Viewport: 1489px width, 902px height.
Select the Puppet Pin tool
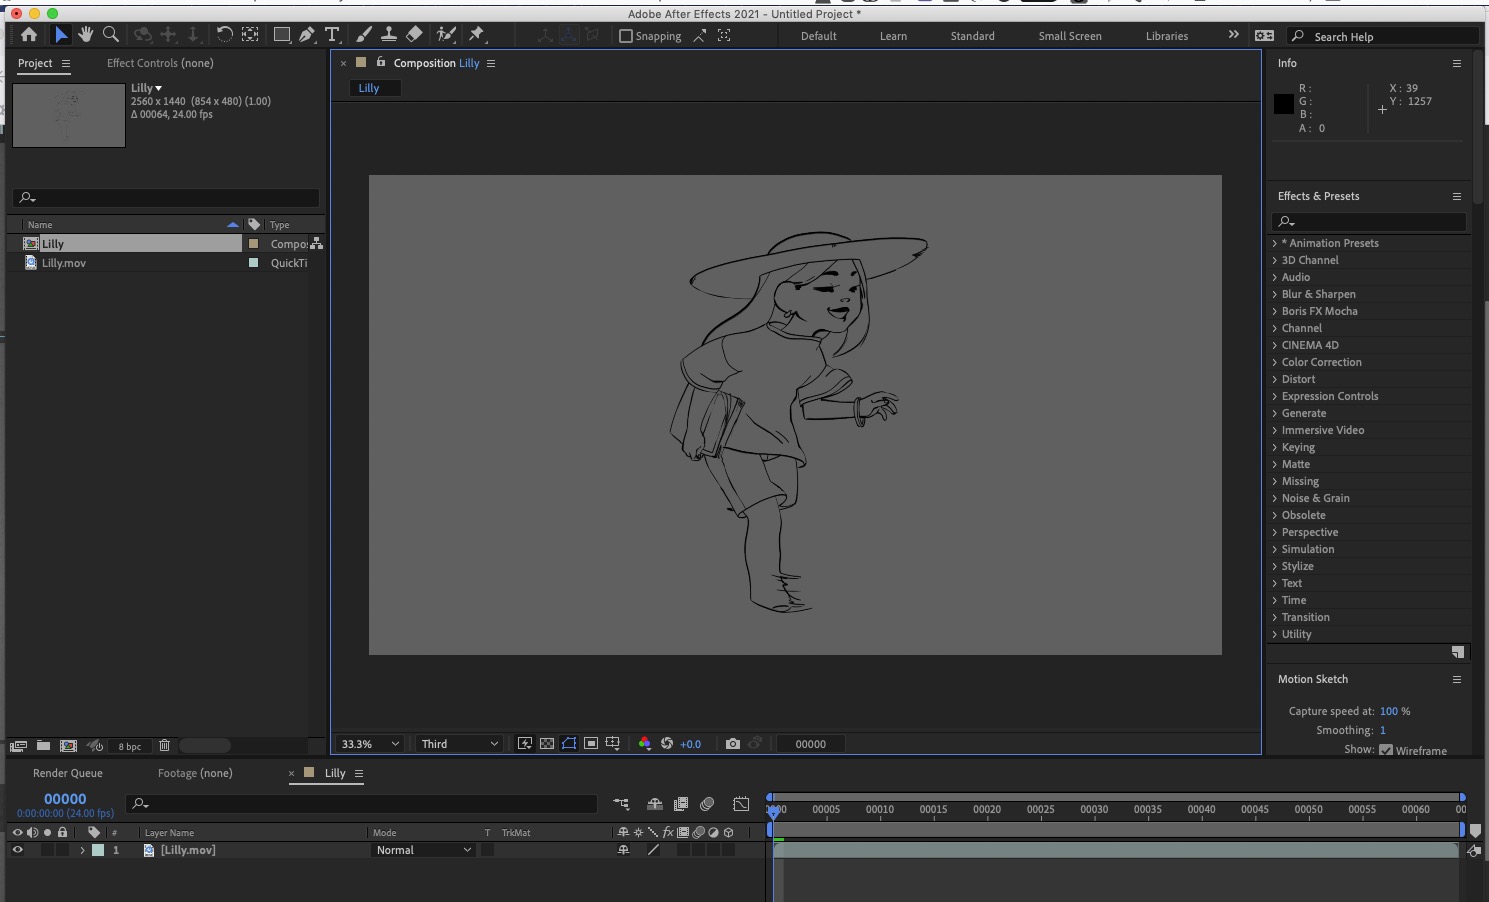pos(477,35)
